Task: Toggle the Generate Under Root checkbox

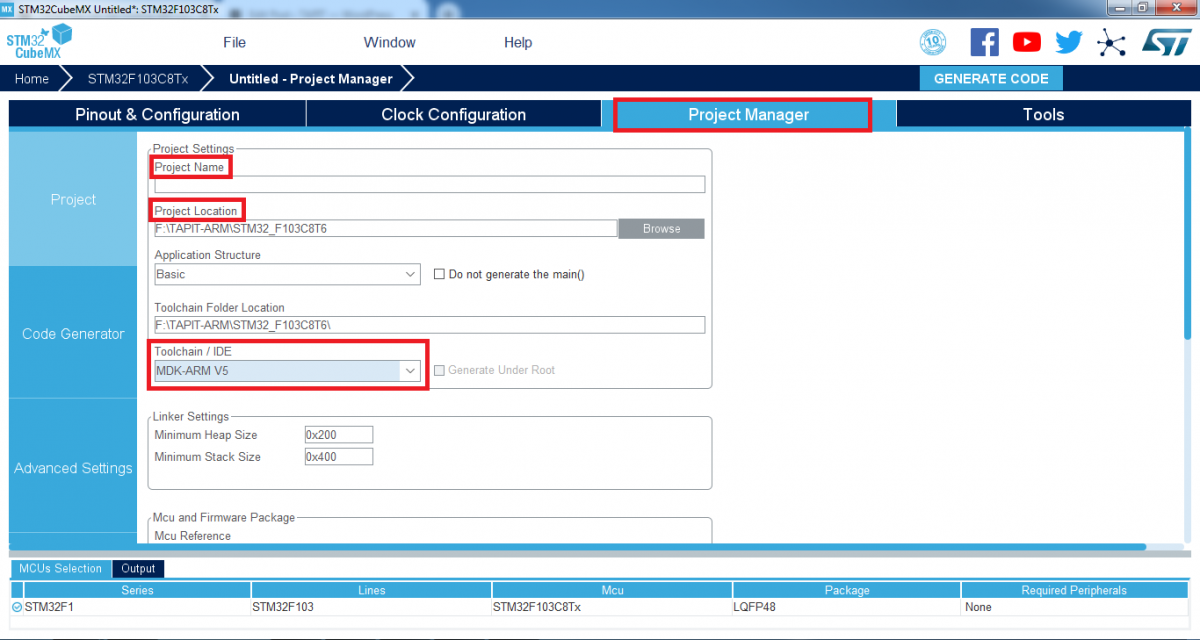Action: click(x=439, y=370)
